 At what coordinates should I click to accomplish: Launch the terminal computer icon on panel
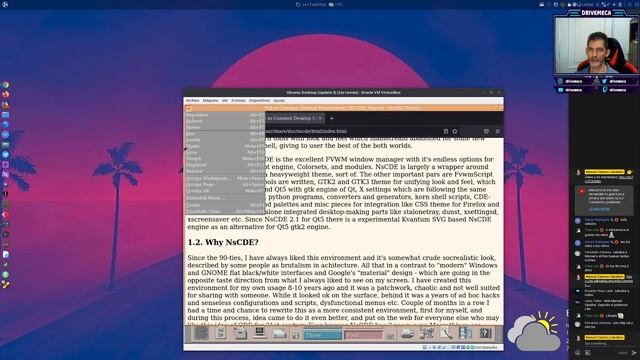click(x=260, y=333)
